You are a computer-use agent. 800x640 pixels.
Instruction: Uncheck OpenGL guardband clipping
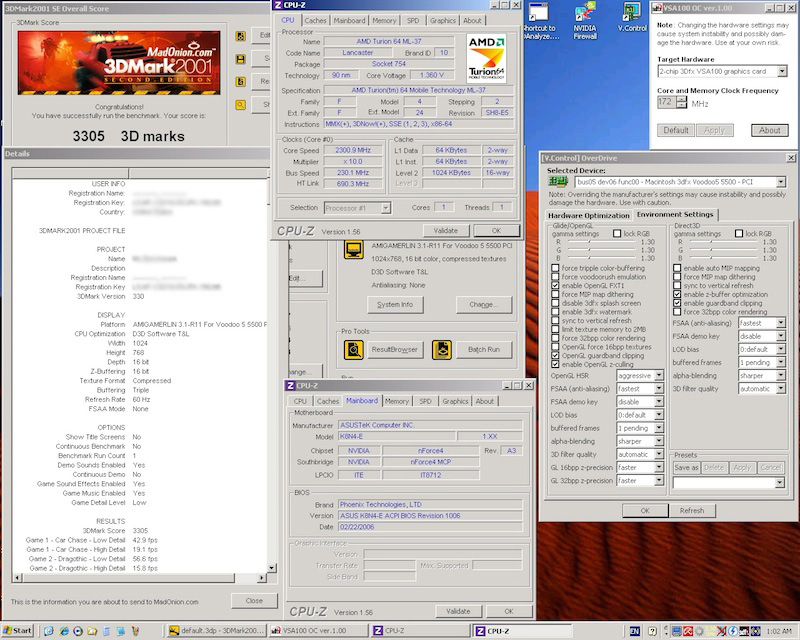(x=555, y=355)
